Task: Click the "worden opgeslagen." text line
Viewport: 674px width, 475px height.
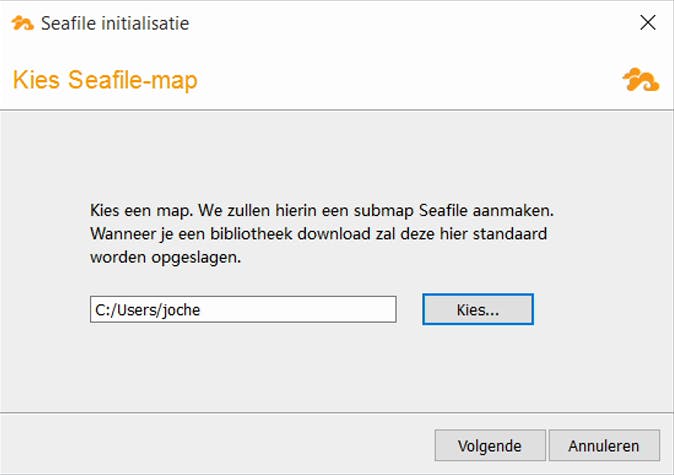Action: click(x=166, y=256)
